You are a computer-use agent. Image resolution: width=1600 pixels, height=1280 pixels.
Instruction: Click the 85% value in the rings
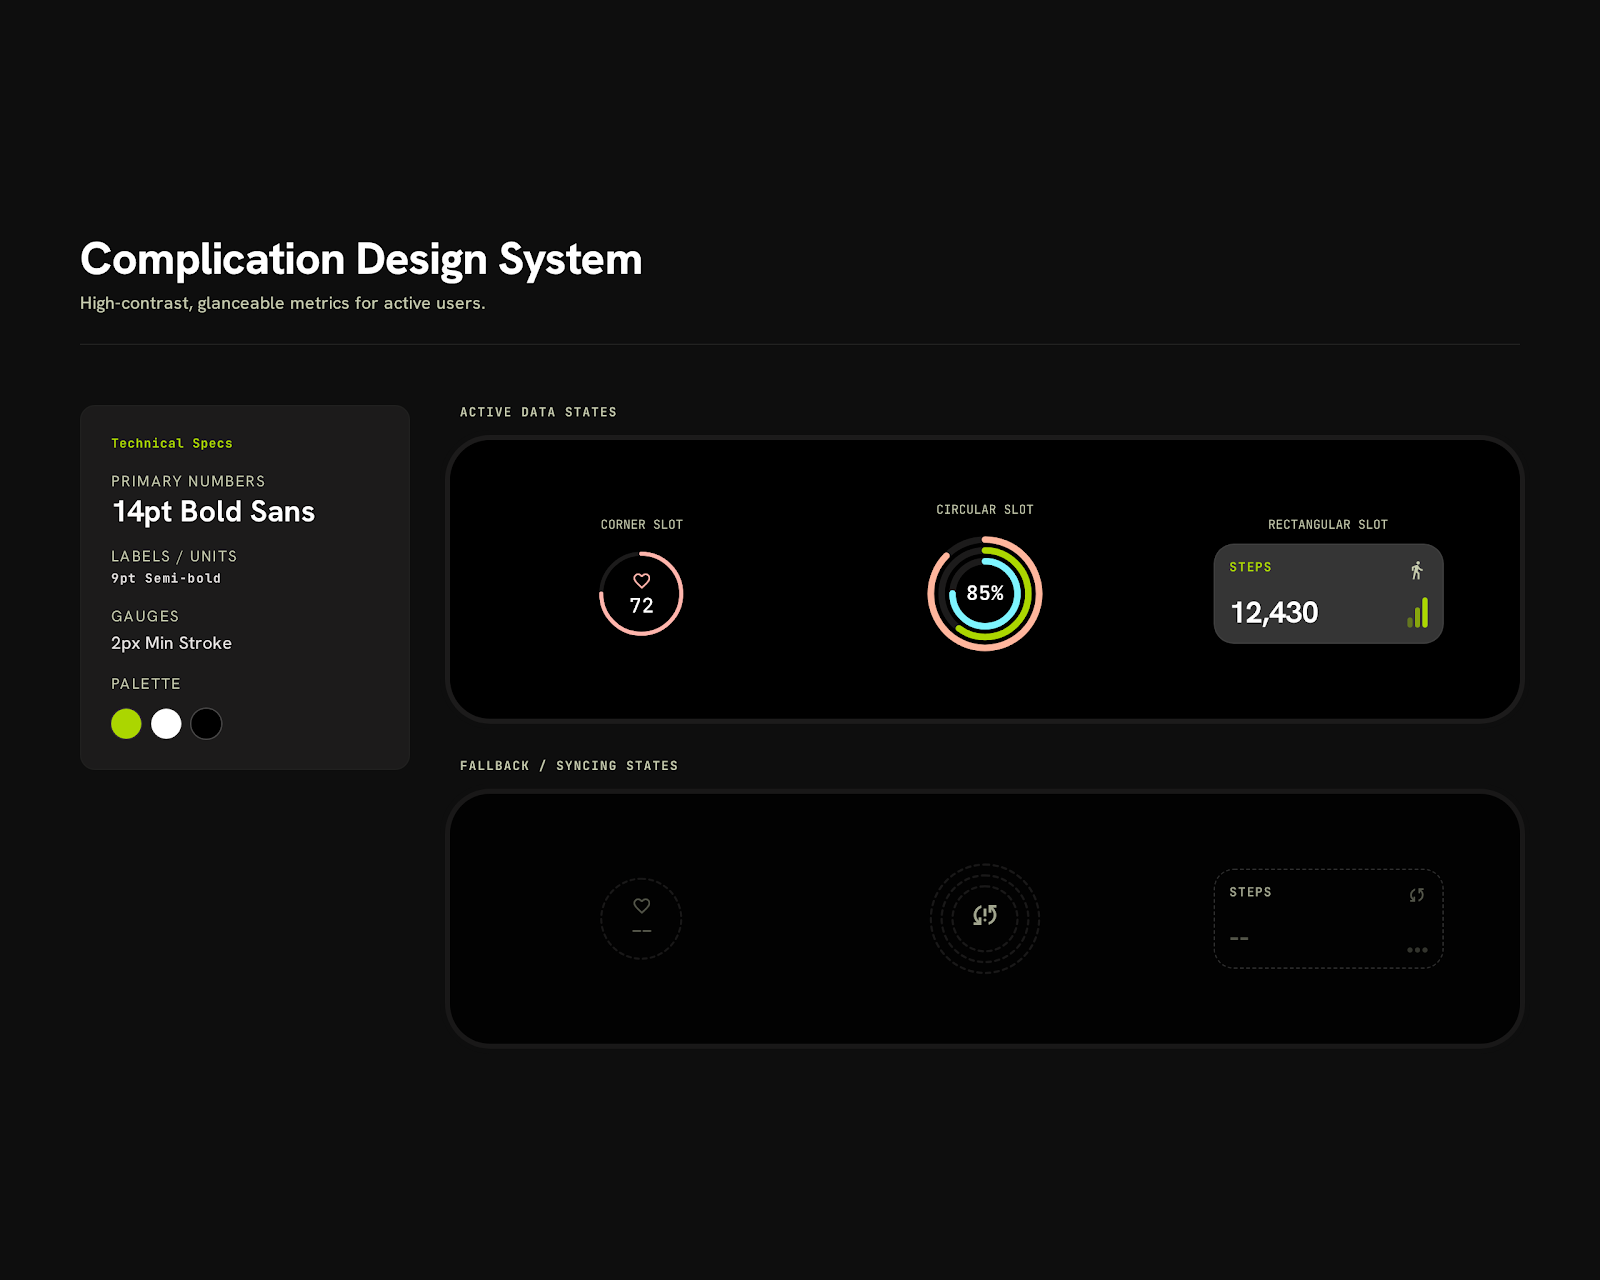coord(985,594)
